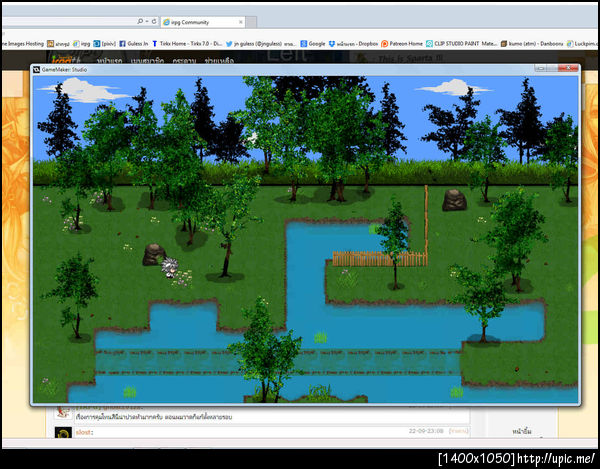Open the CLIP STUDIO PAINT bookmark
Screen dimensions: 600x469
click(461, 44)
